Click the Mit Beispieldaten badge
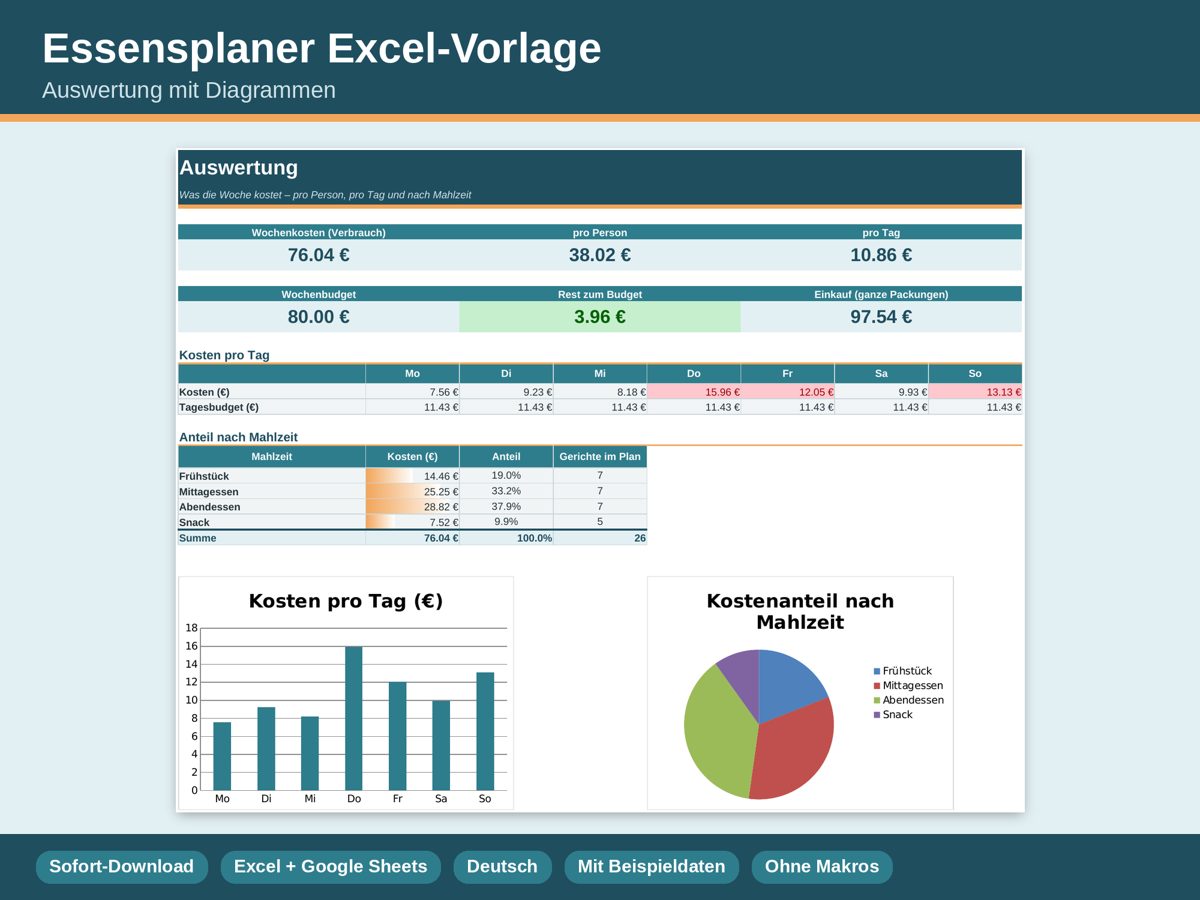The image size is (1200, 900). point(651,867)
